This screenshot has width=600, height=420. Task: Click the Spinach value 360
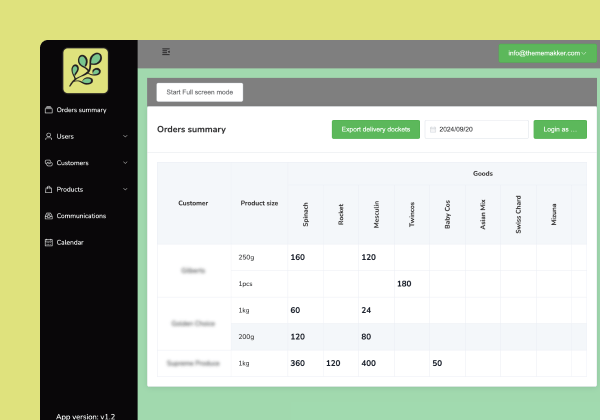298,363
